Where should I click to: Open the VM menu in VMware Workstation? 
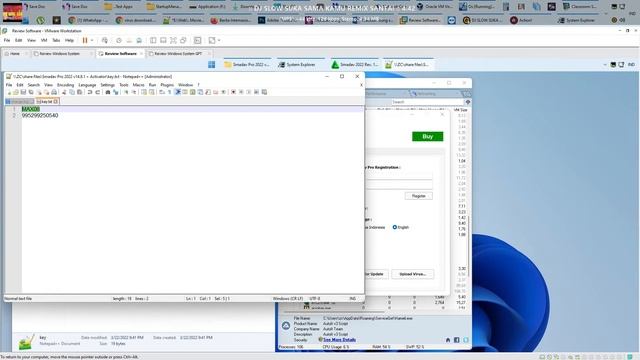coord(44,40)
